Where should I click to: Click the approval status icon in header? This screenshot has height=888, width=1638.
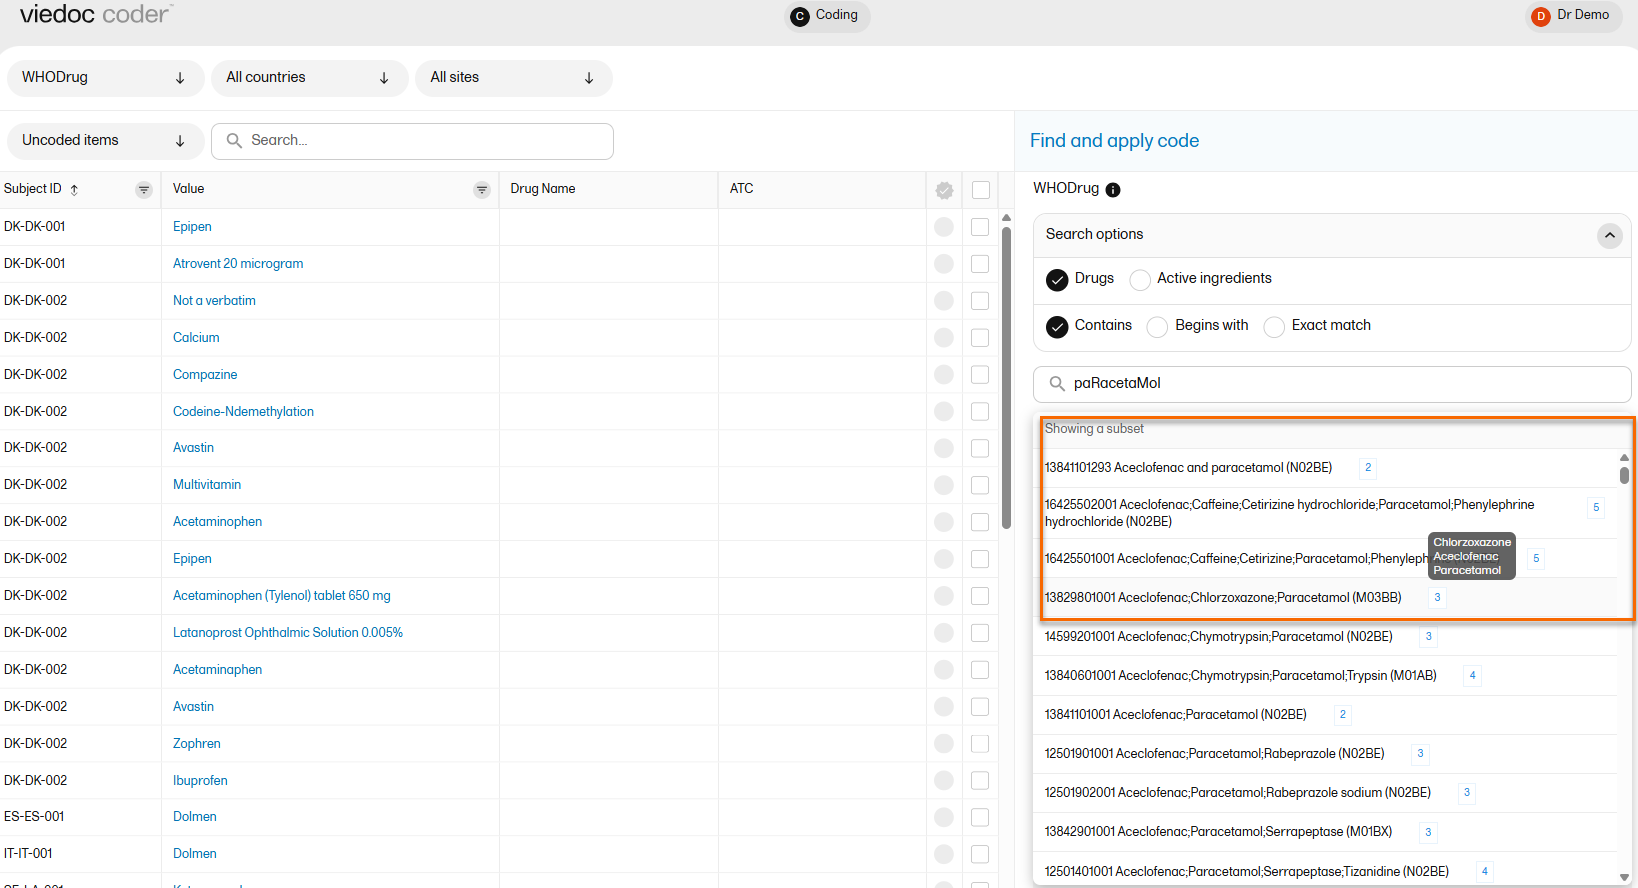[944, 190]
